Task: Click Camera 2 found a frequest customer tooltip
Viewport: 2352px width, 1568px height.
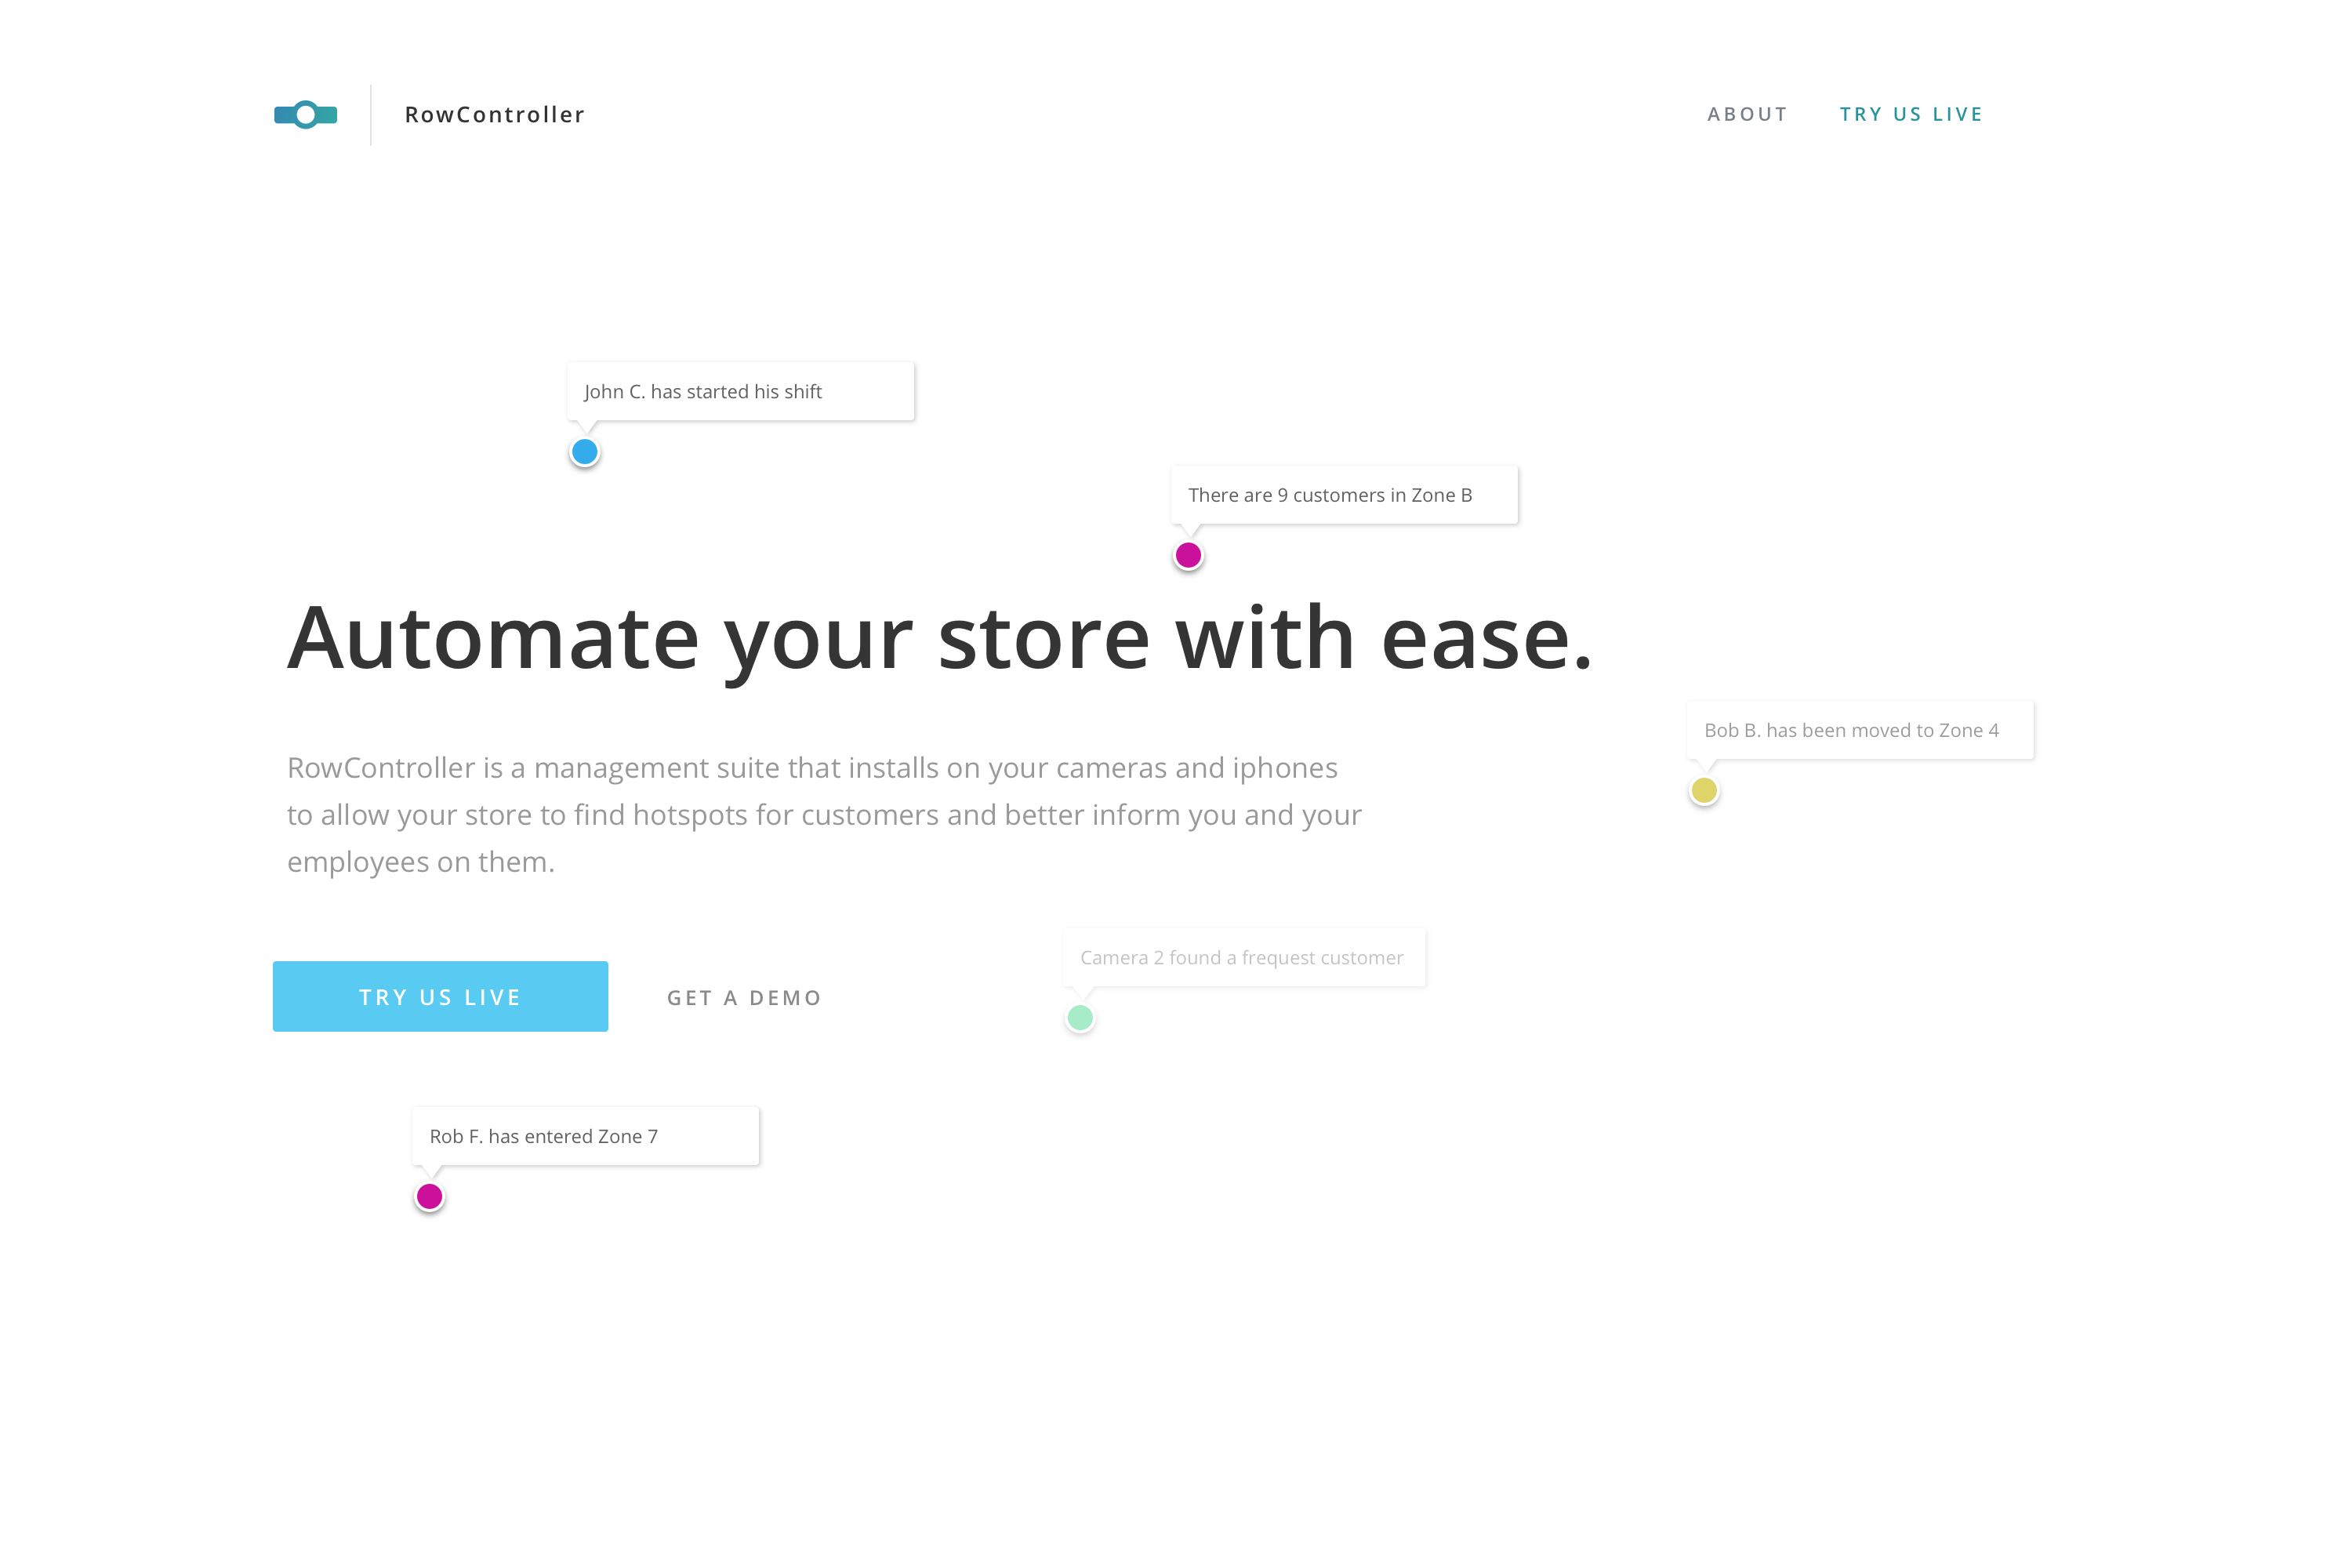Action: [1243, 958]
